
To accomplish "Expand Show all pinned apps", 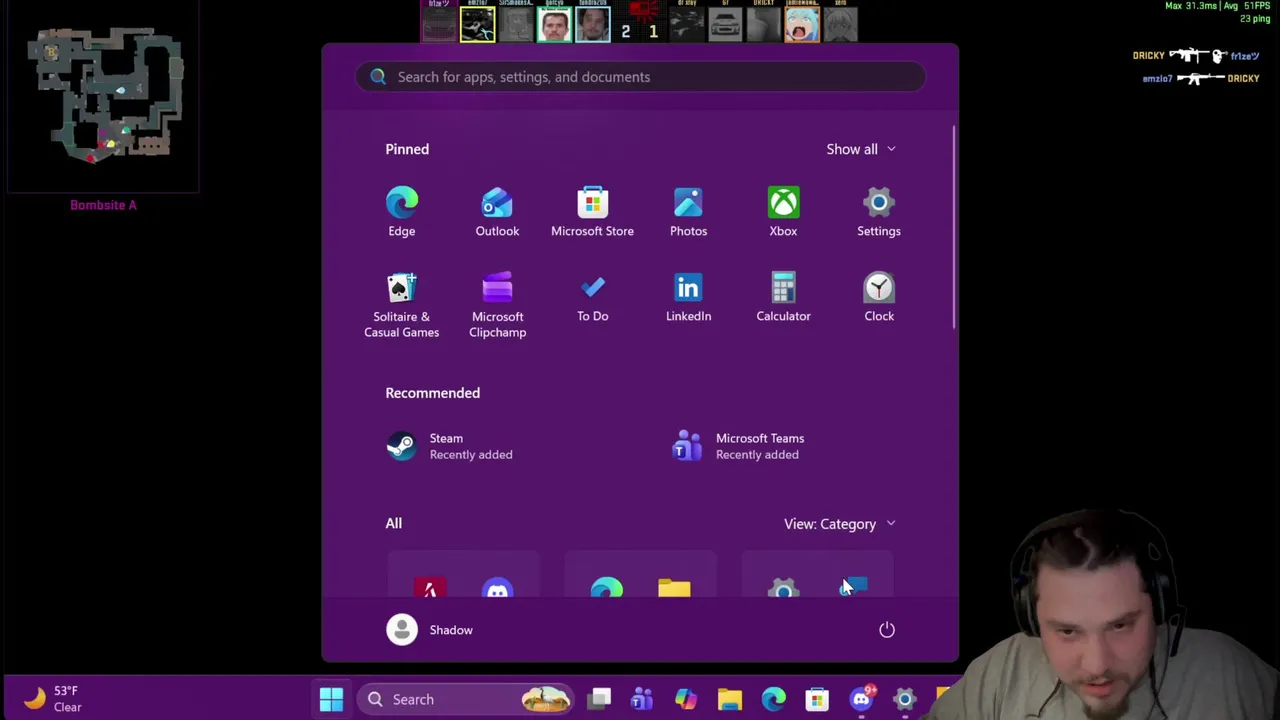I will click(x=861, y=149).
